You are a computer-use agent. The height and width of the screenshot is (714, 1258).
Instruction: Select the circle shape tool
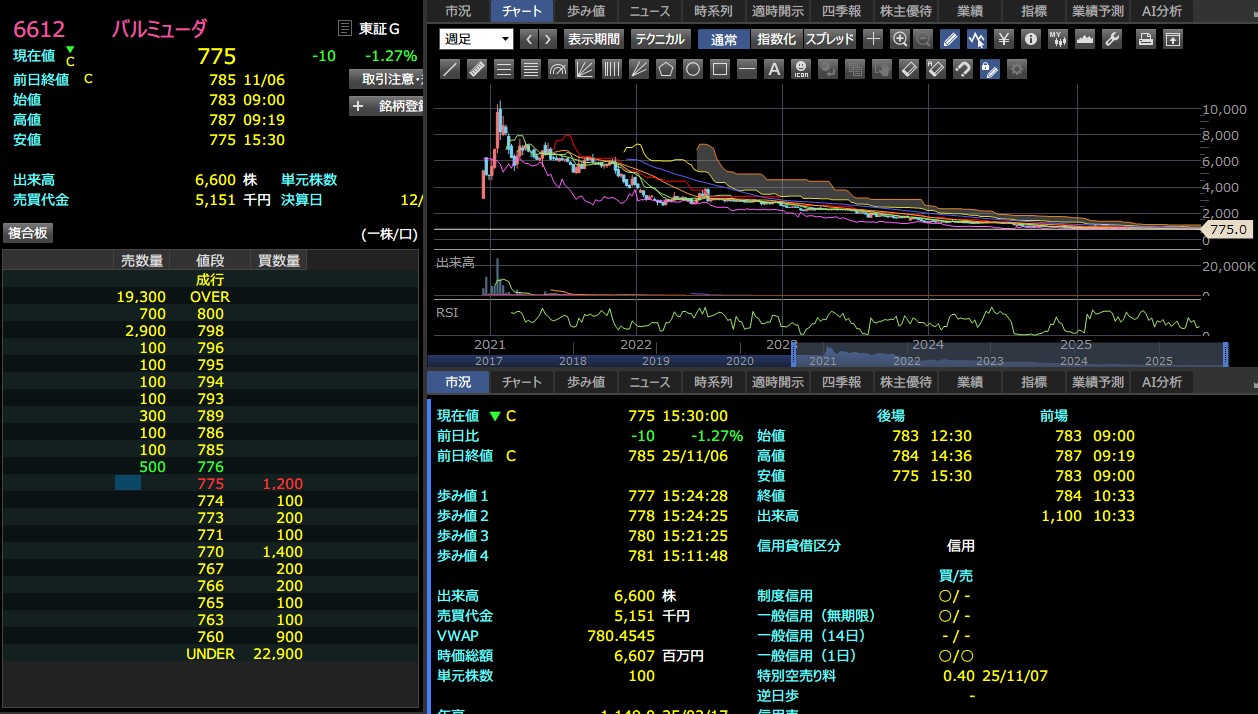click(x=693, y=69)
